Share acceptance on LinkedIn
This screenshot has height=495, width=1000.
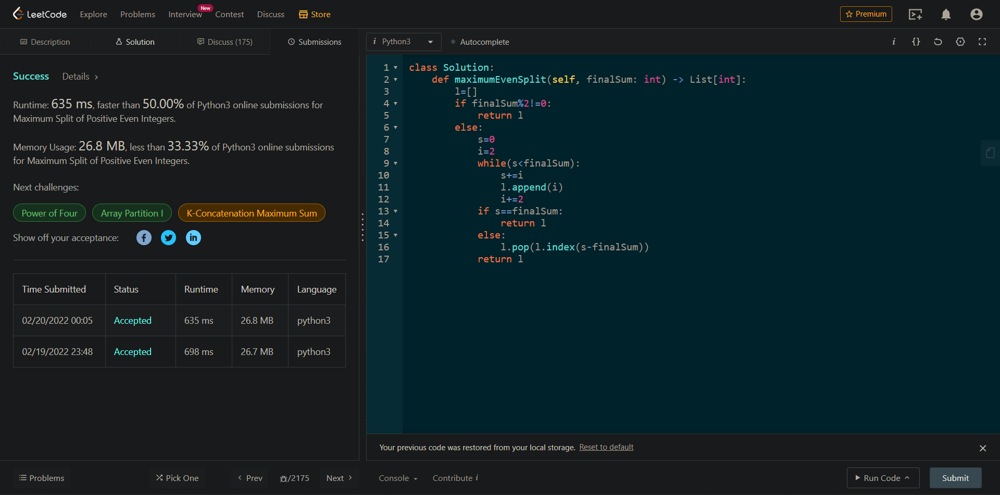click(x=193, y=238)
